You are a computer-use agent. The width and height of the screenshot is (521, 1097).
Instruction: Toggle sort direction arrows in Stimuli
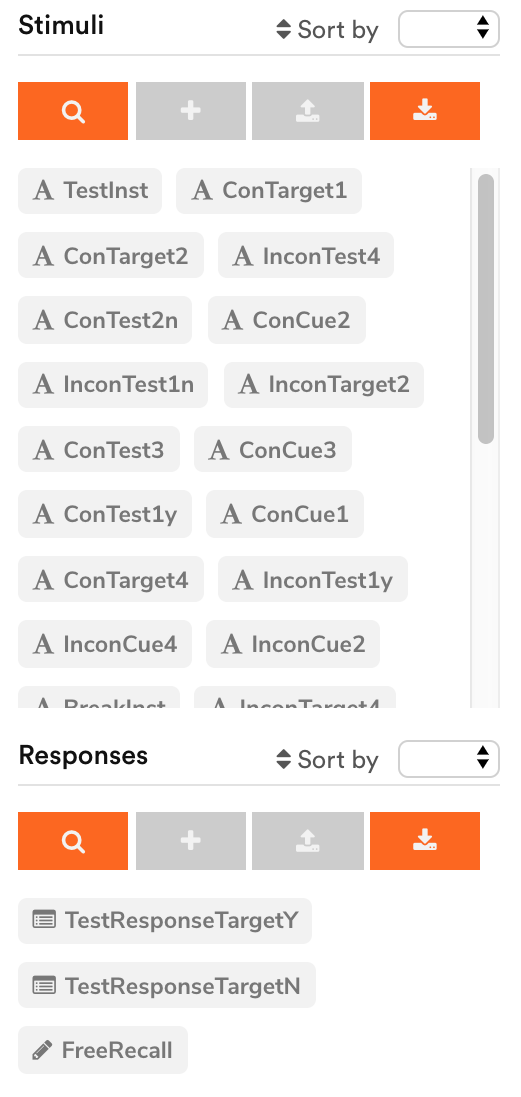coord(283,29)
